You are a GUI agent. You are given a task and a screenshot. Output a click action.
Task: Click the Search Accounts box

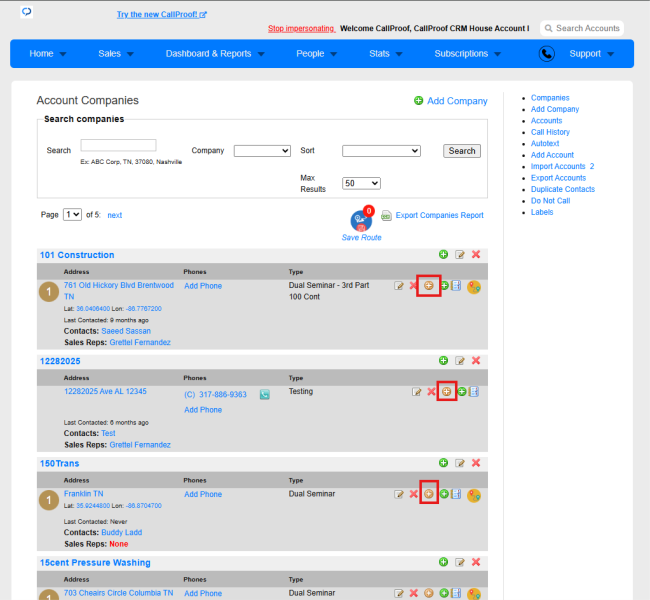582,28
